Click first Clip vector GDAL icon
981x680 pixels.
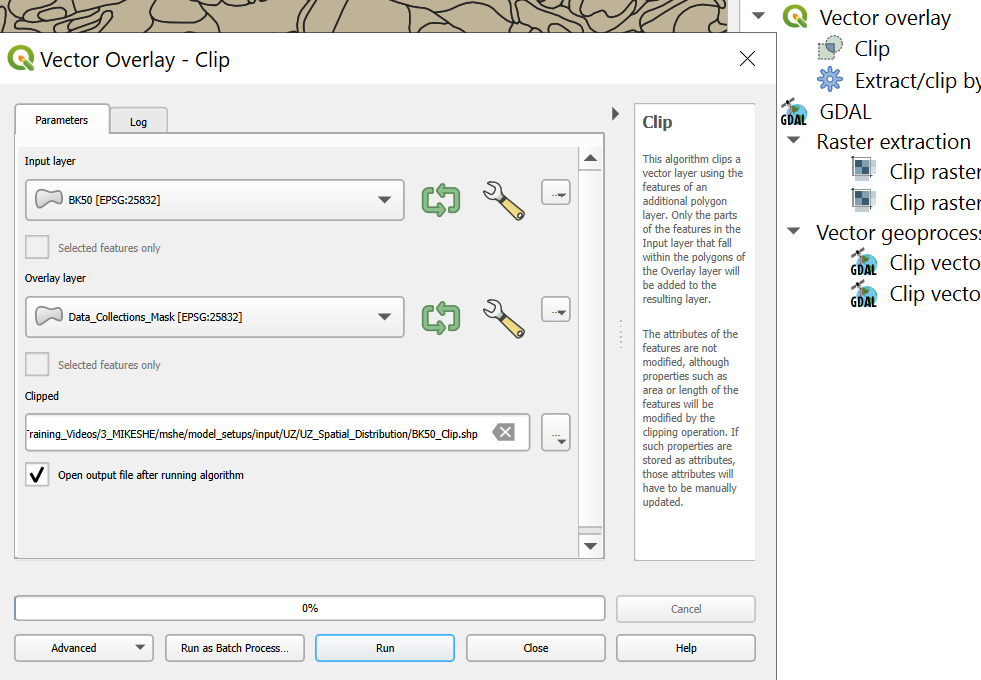(863, 262)
